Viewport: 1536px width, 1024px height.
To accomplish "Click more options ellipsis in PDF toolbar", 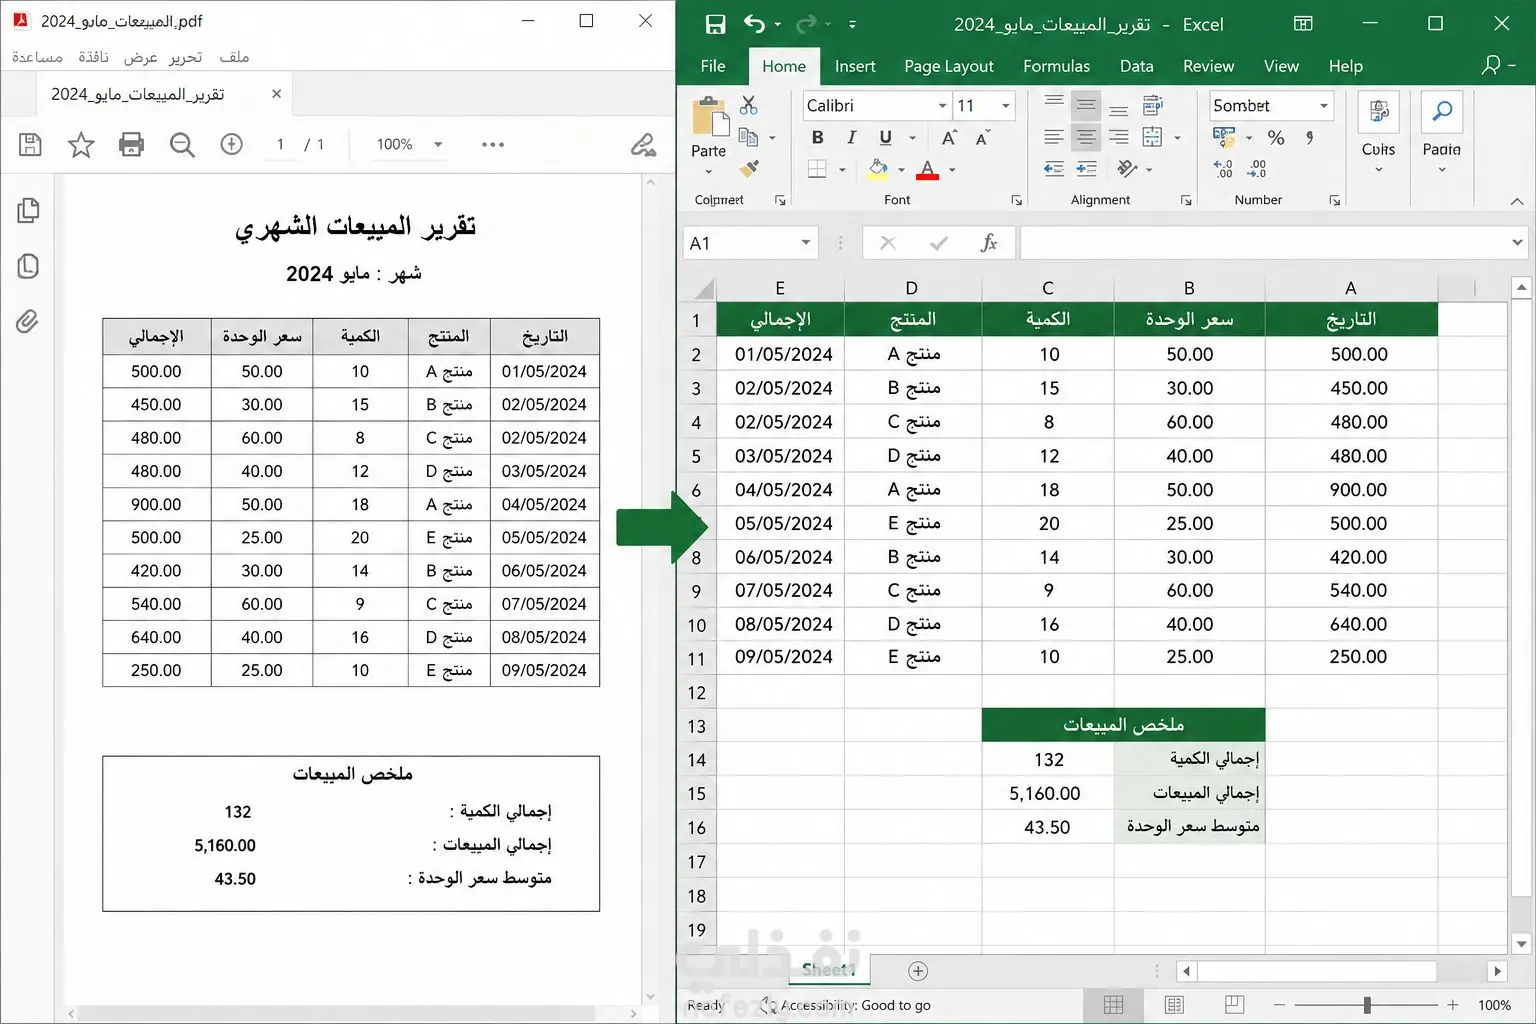I will click(492, 145).
